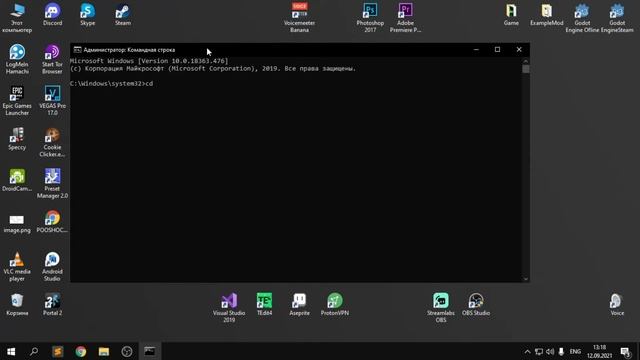
Task: Open network status tray icon
Action: click(x=539, y=351)
